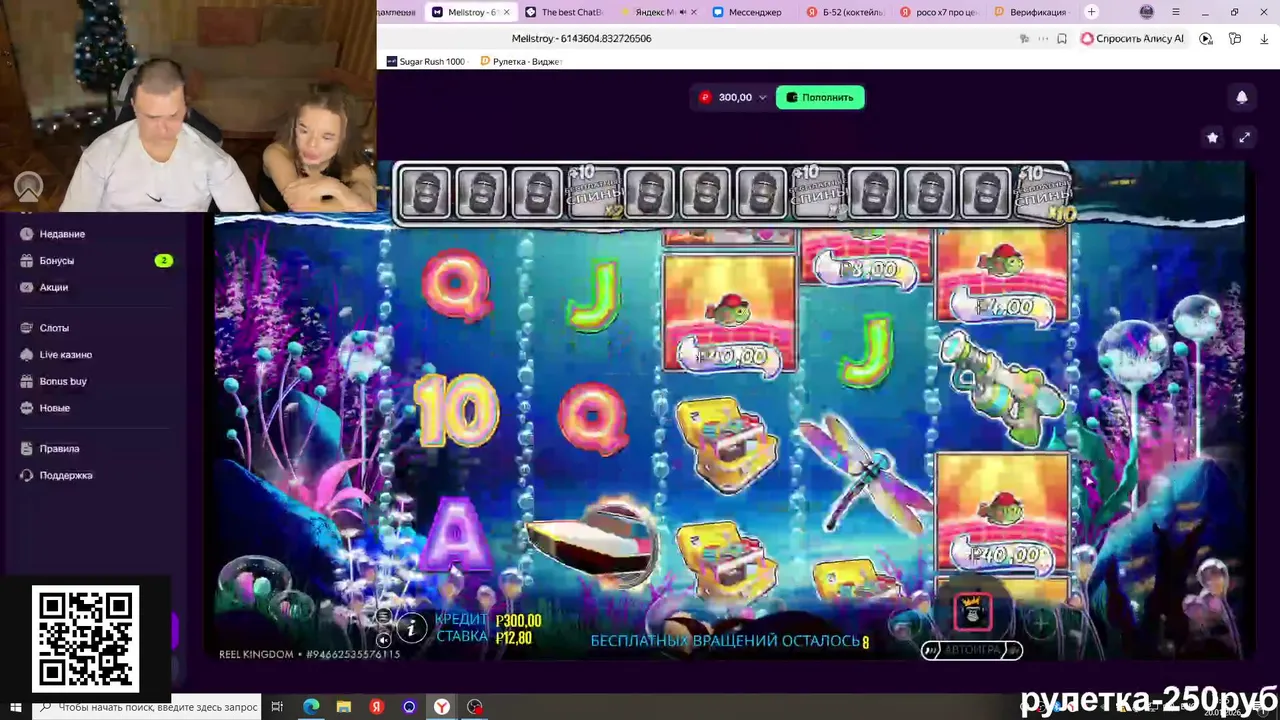Open Task View on the taskbar
The width and height of the screenshot is (1280, 720).
point(277,707)
